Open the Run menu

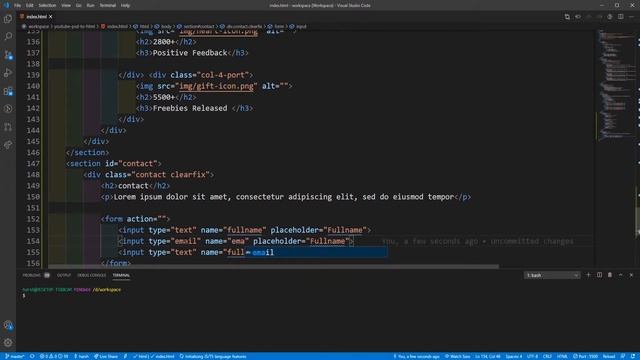point(90,5)
